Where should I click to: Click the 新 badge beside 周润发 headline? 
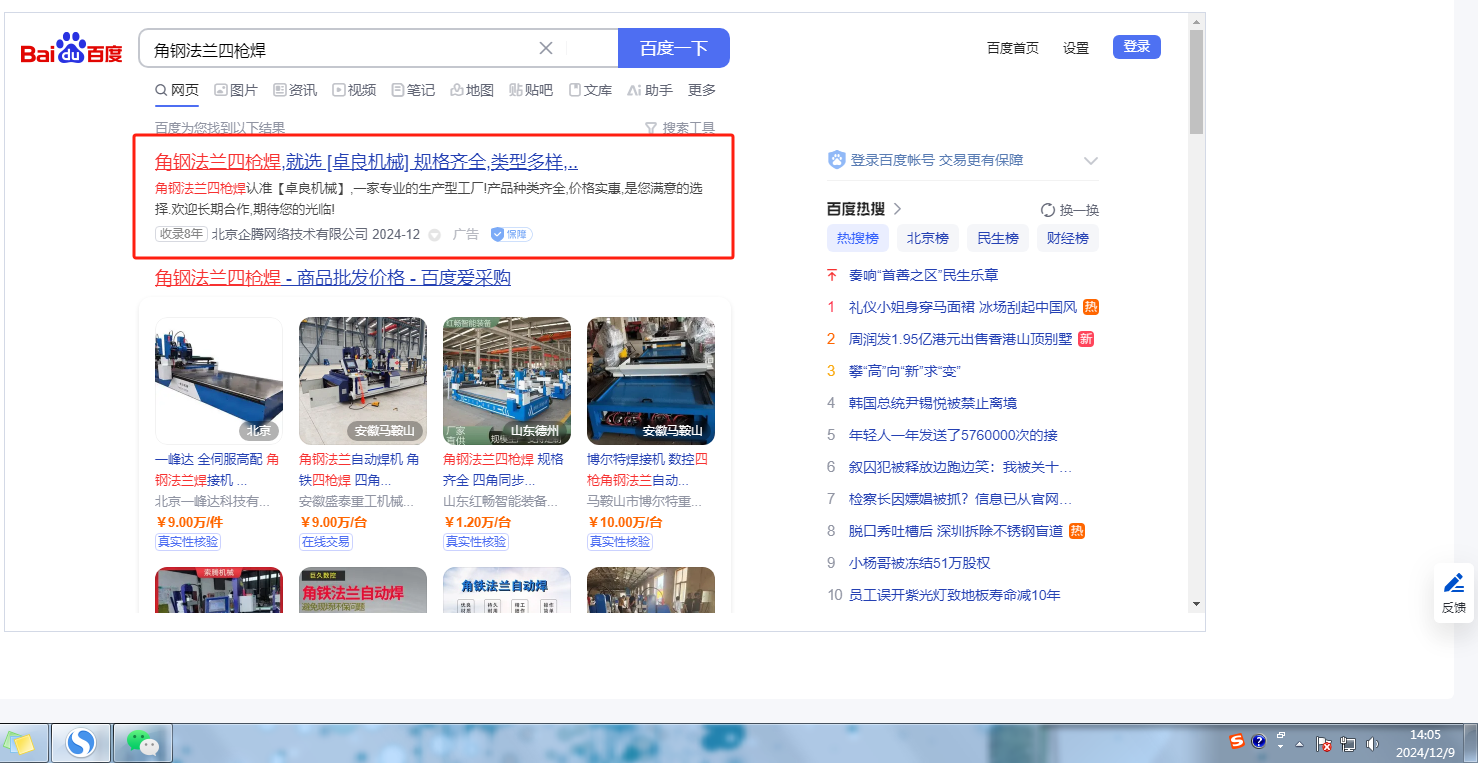point(1086,339)
